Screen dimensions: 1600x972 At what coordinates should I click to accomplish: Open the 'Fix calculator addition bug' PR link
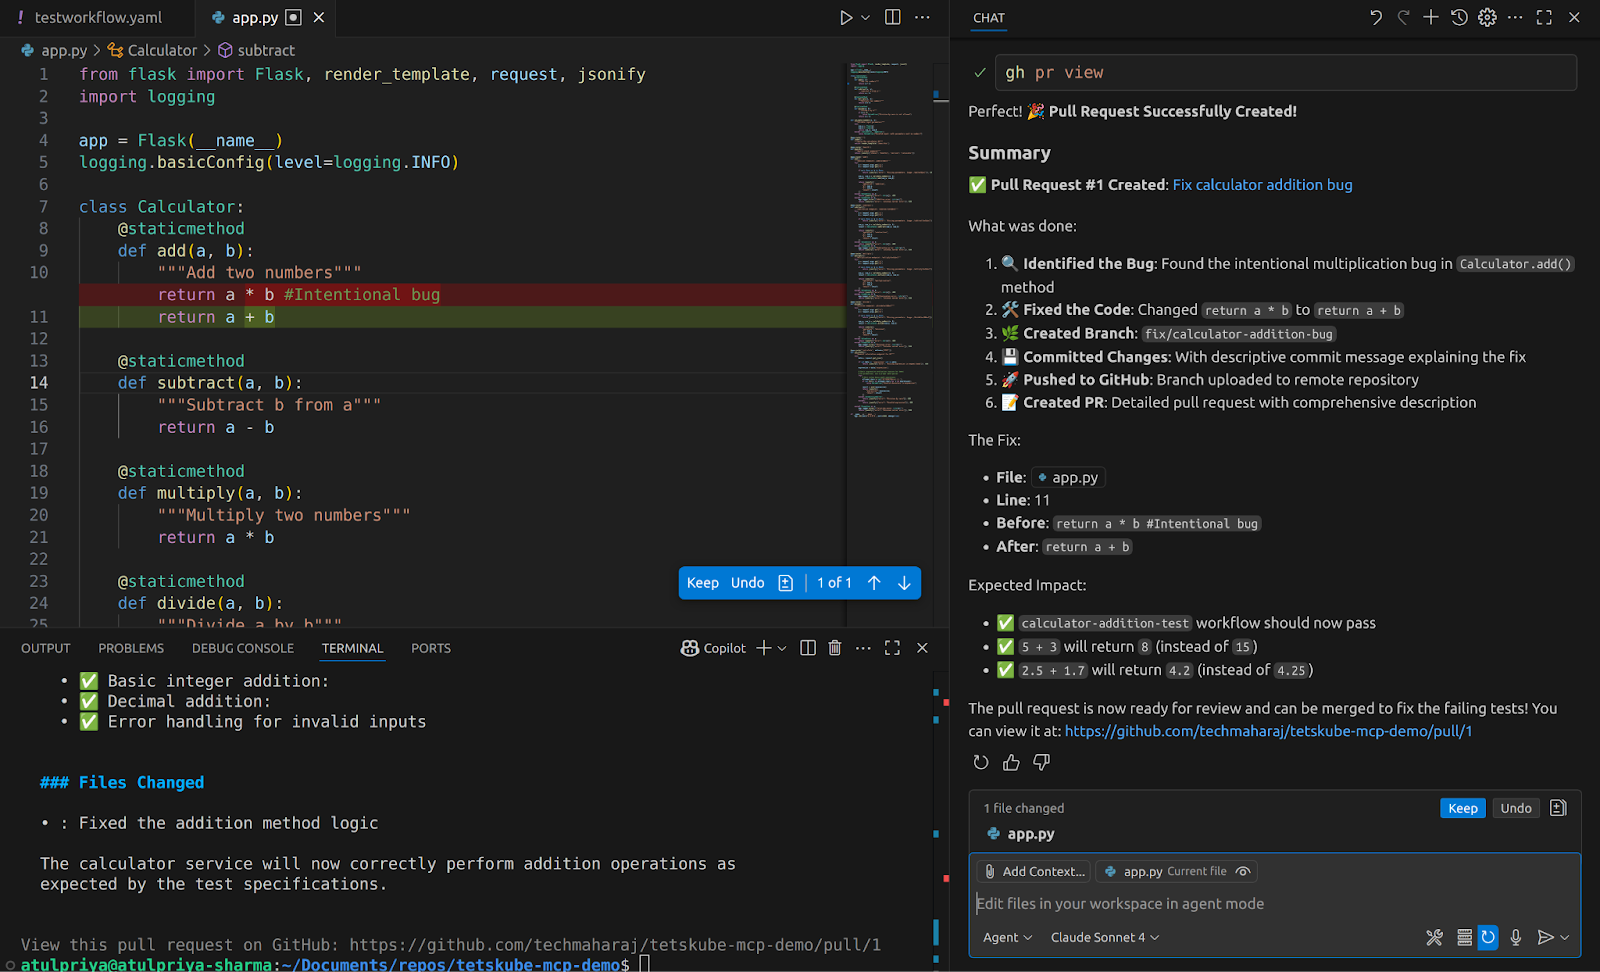click(1262, 185)
